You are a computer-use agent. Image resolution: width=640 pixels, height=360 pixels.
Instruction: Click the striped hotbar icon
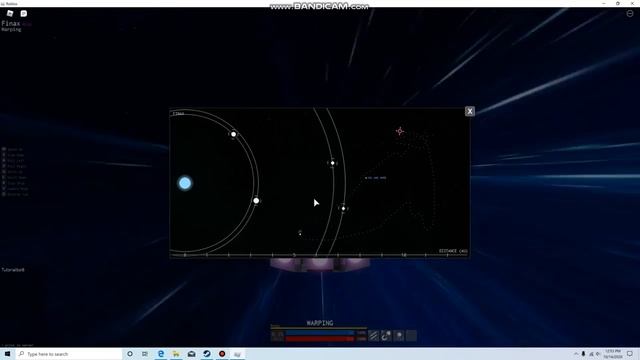click(x=373, y=336)
